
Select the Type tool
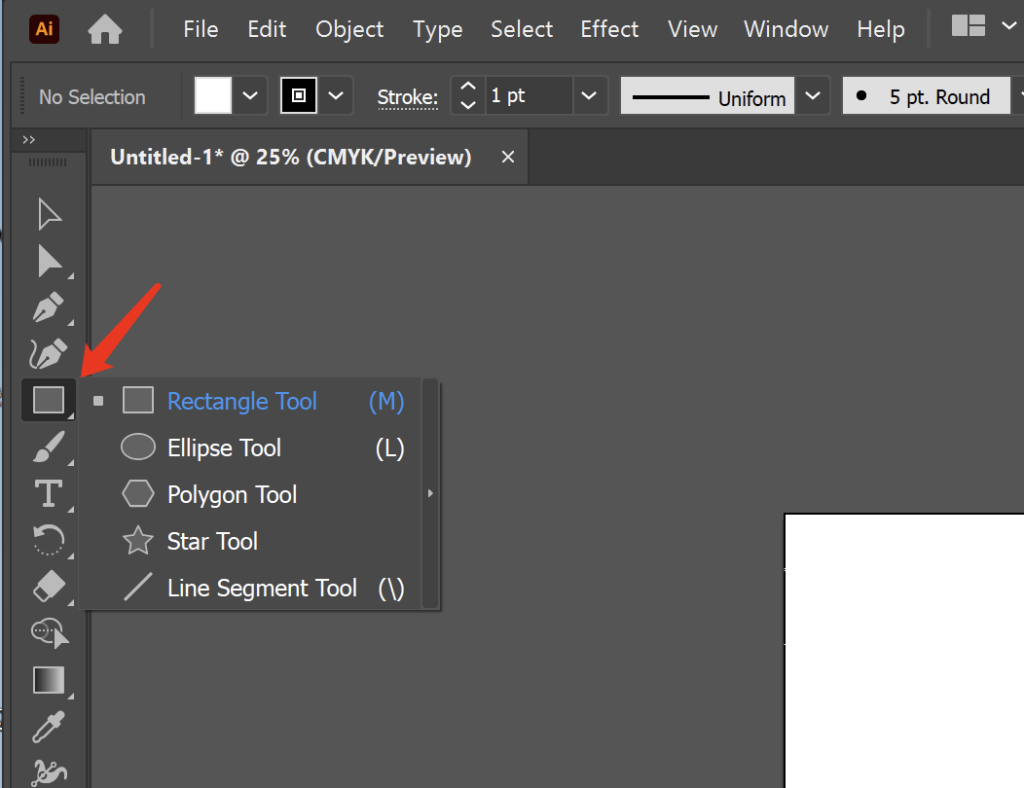(x=49, y=493)
